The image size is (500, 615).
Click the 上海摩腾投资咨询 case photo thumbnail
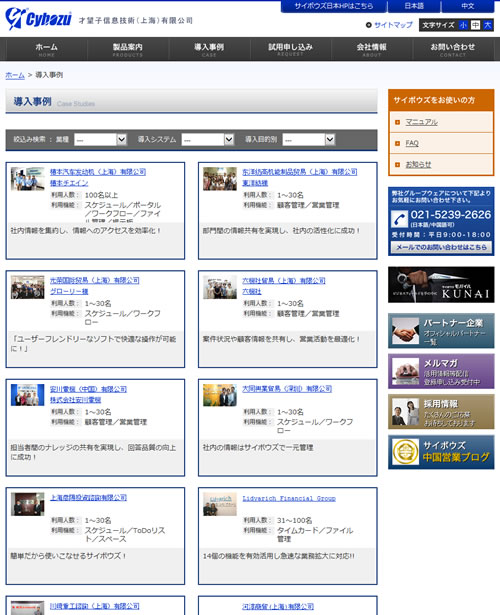pyautogui.click(x=27, y=504)
